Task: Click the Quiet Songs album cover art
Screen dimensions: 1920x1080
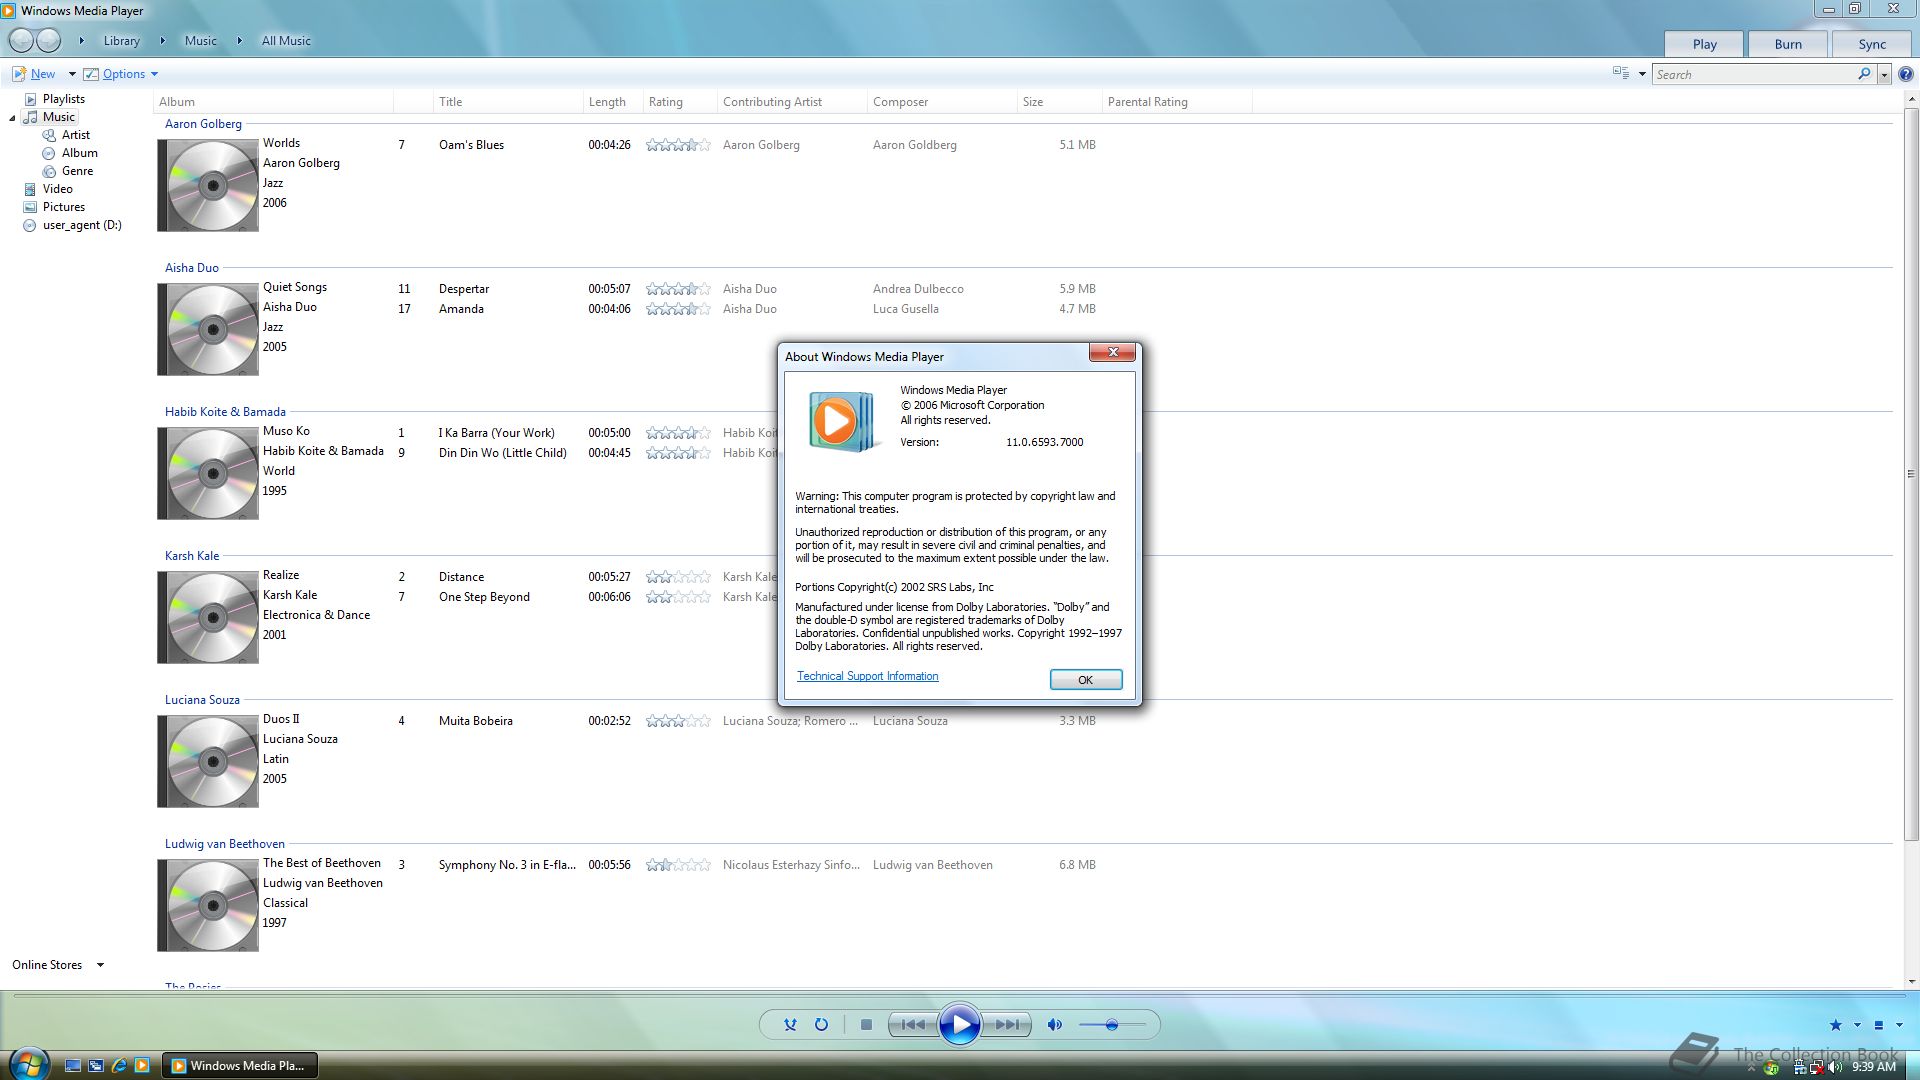Action: pyautogui.click(x=208, y=330)
